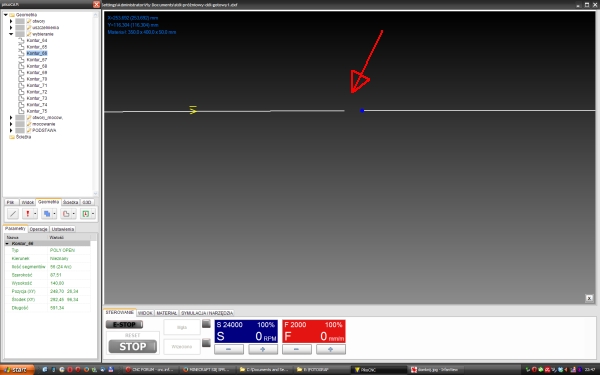600x375 pixels.
Task: Expand the PODSTAWA tree node
Action: (x=11, y=130)
